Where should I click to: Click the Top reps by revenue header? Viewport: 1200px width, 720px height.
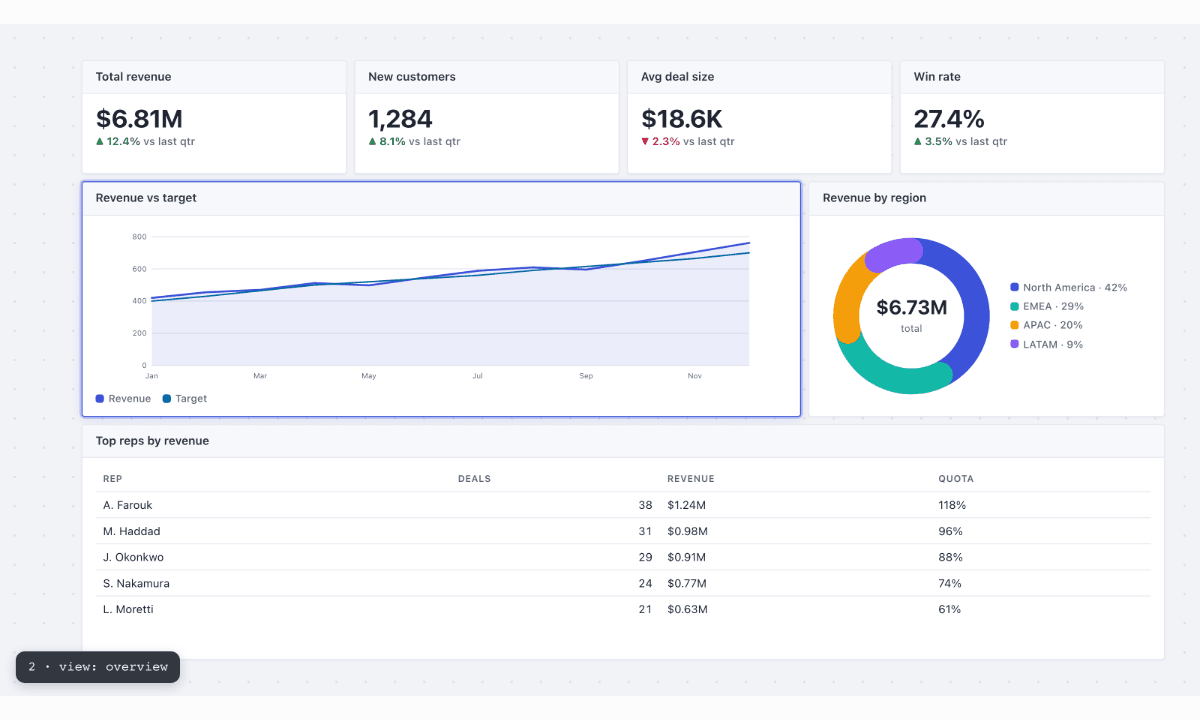[623, 441]
